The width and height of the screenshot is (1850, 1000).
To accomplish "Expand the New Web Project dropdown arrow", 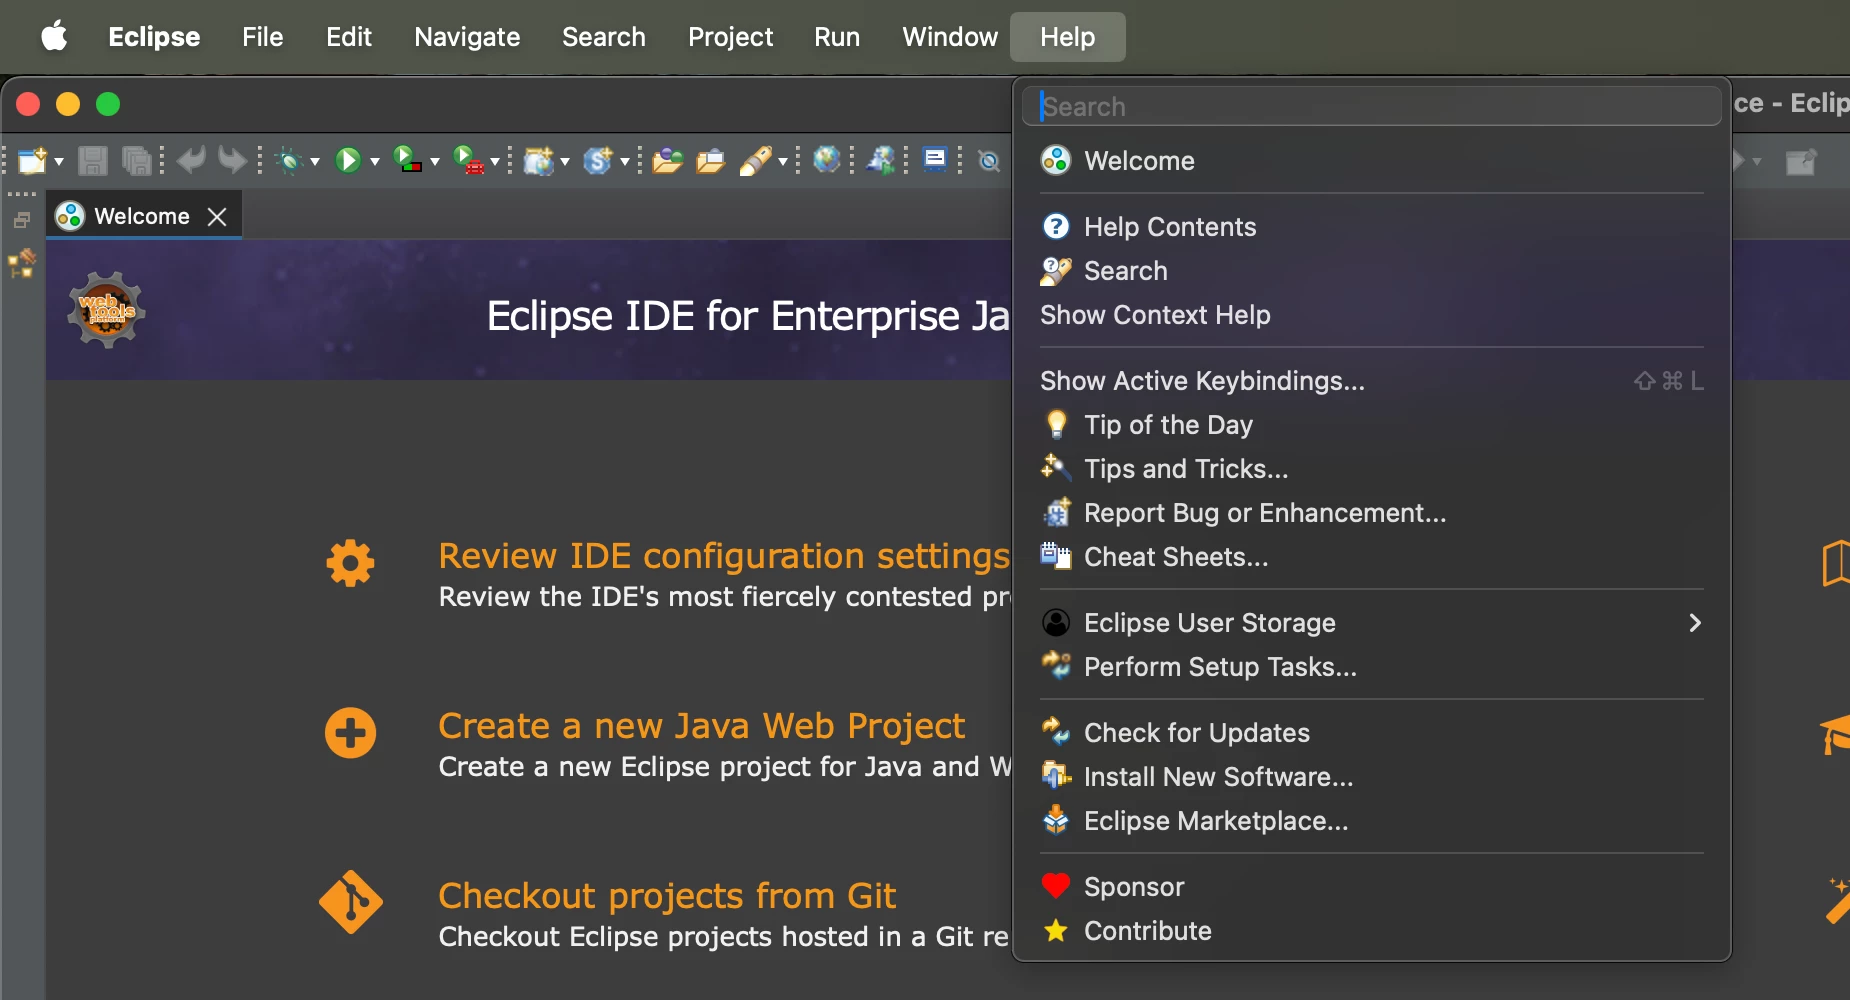I will (x=565, y=161).
